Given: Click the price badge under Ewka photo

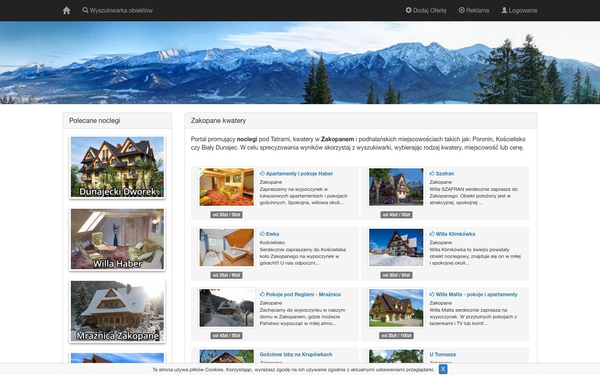Looking at the screenshot, I should (x=227, y=275).
